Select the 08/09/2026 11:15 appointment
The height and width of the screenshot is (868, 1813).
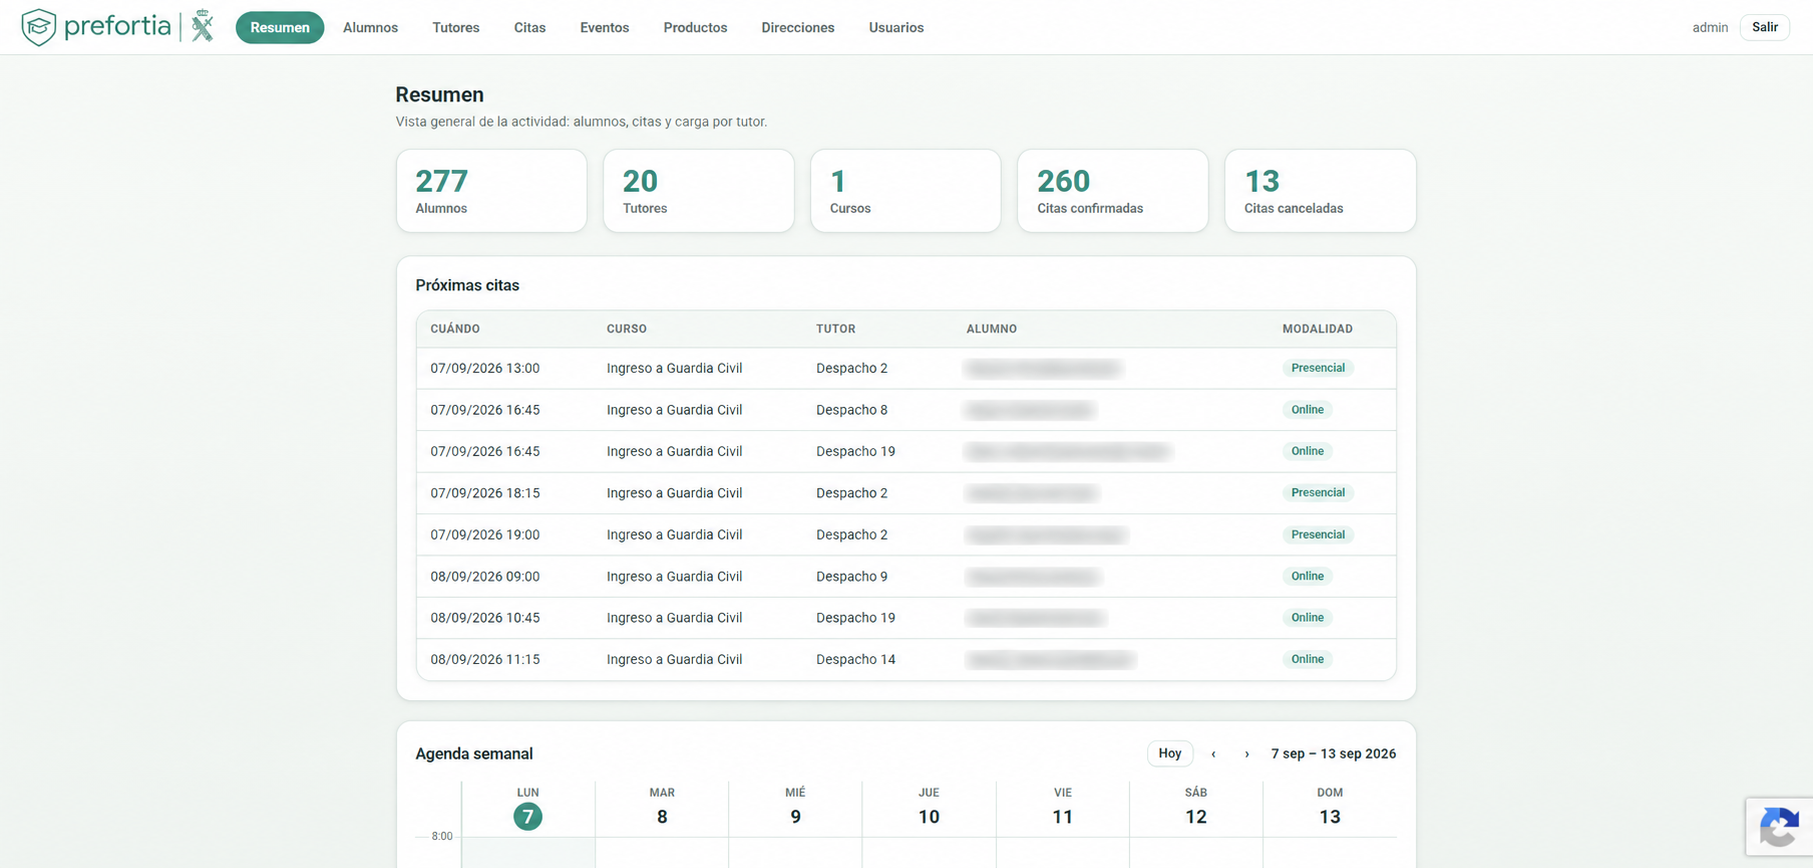(906, 659)
